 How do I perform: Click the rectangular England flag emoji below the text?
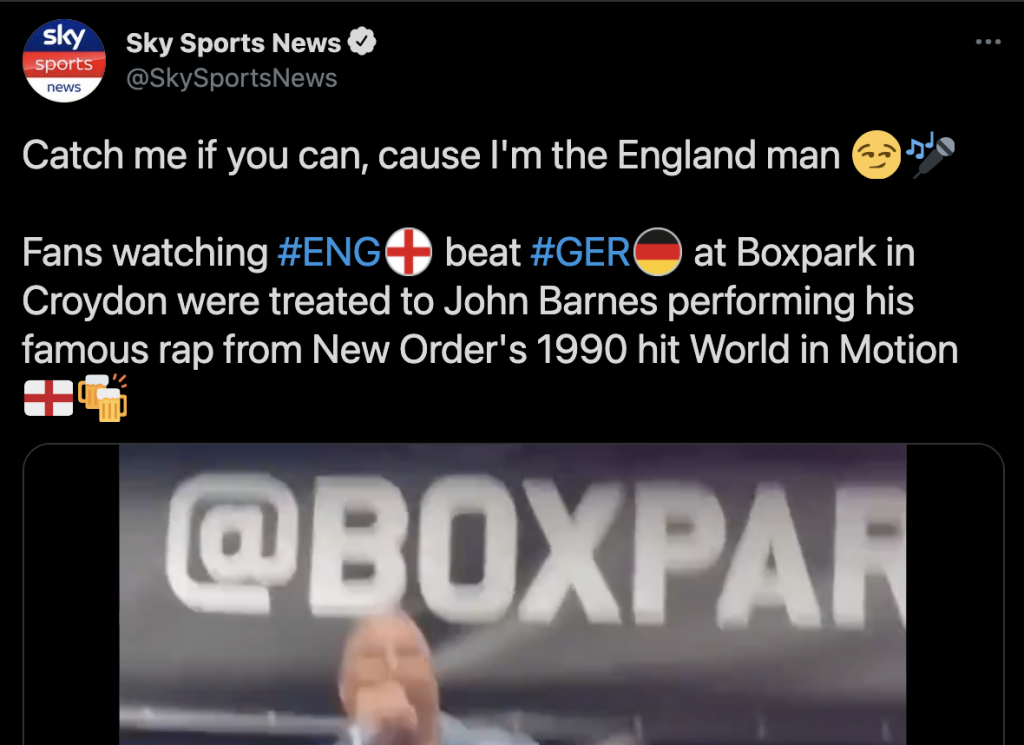[48, 398]
